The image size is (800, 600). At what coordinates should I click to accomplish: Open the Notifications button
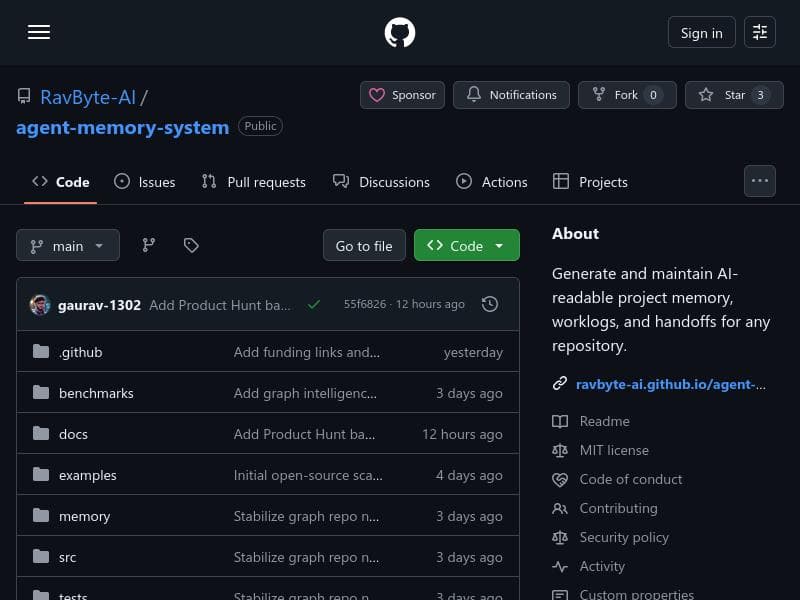[511, 95]
